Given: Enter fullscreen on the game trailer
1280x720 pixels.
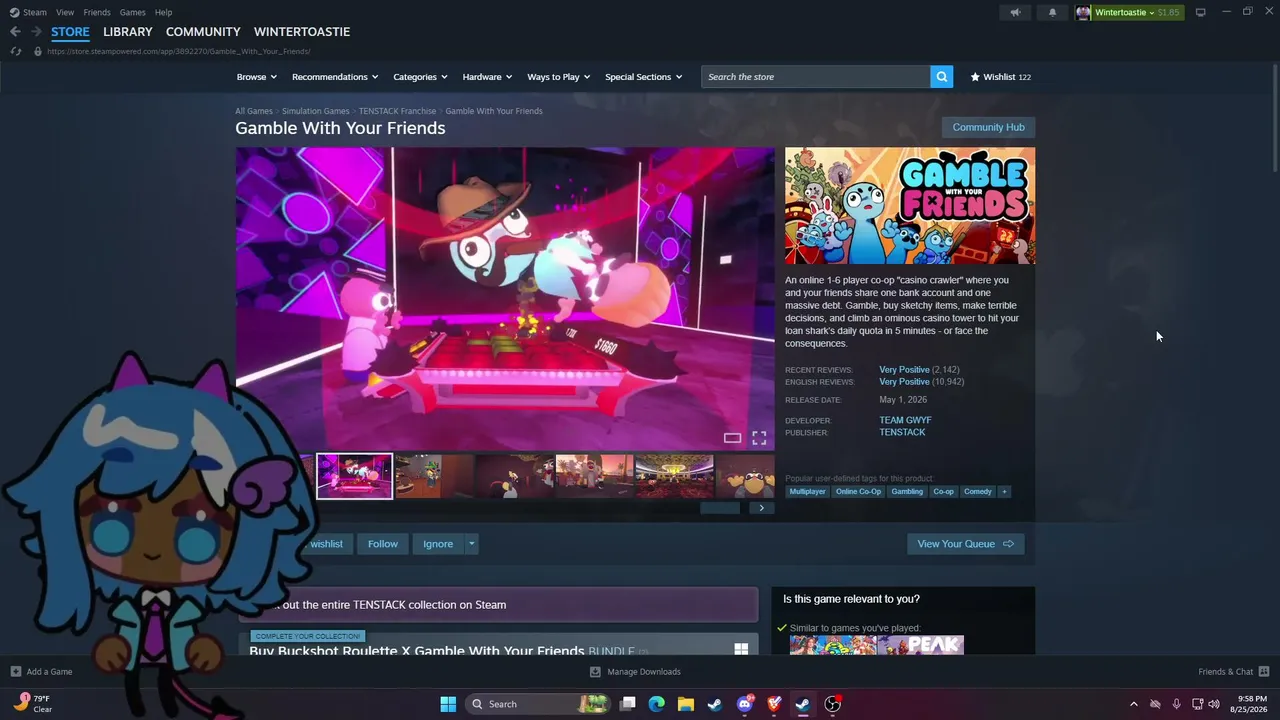Looking at the screenshot, I should coord(759,438).
